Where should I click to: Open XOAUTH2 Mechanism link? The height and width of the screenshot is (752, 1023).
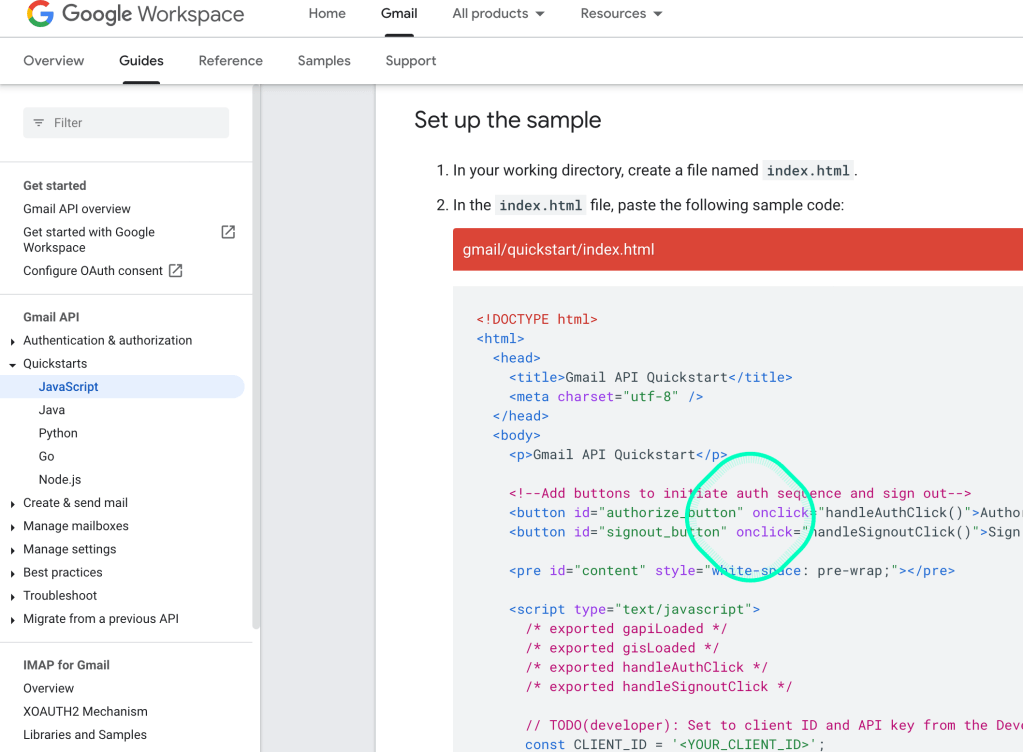click(x=85, y=712)
